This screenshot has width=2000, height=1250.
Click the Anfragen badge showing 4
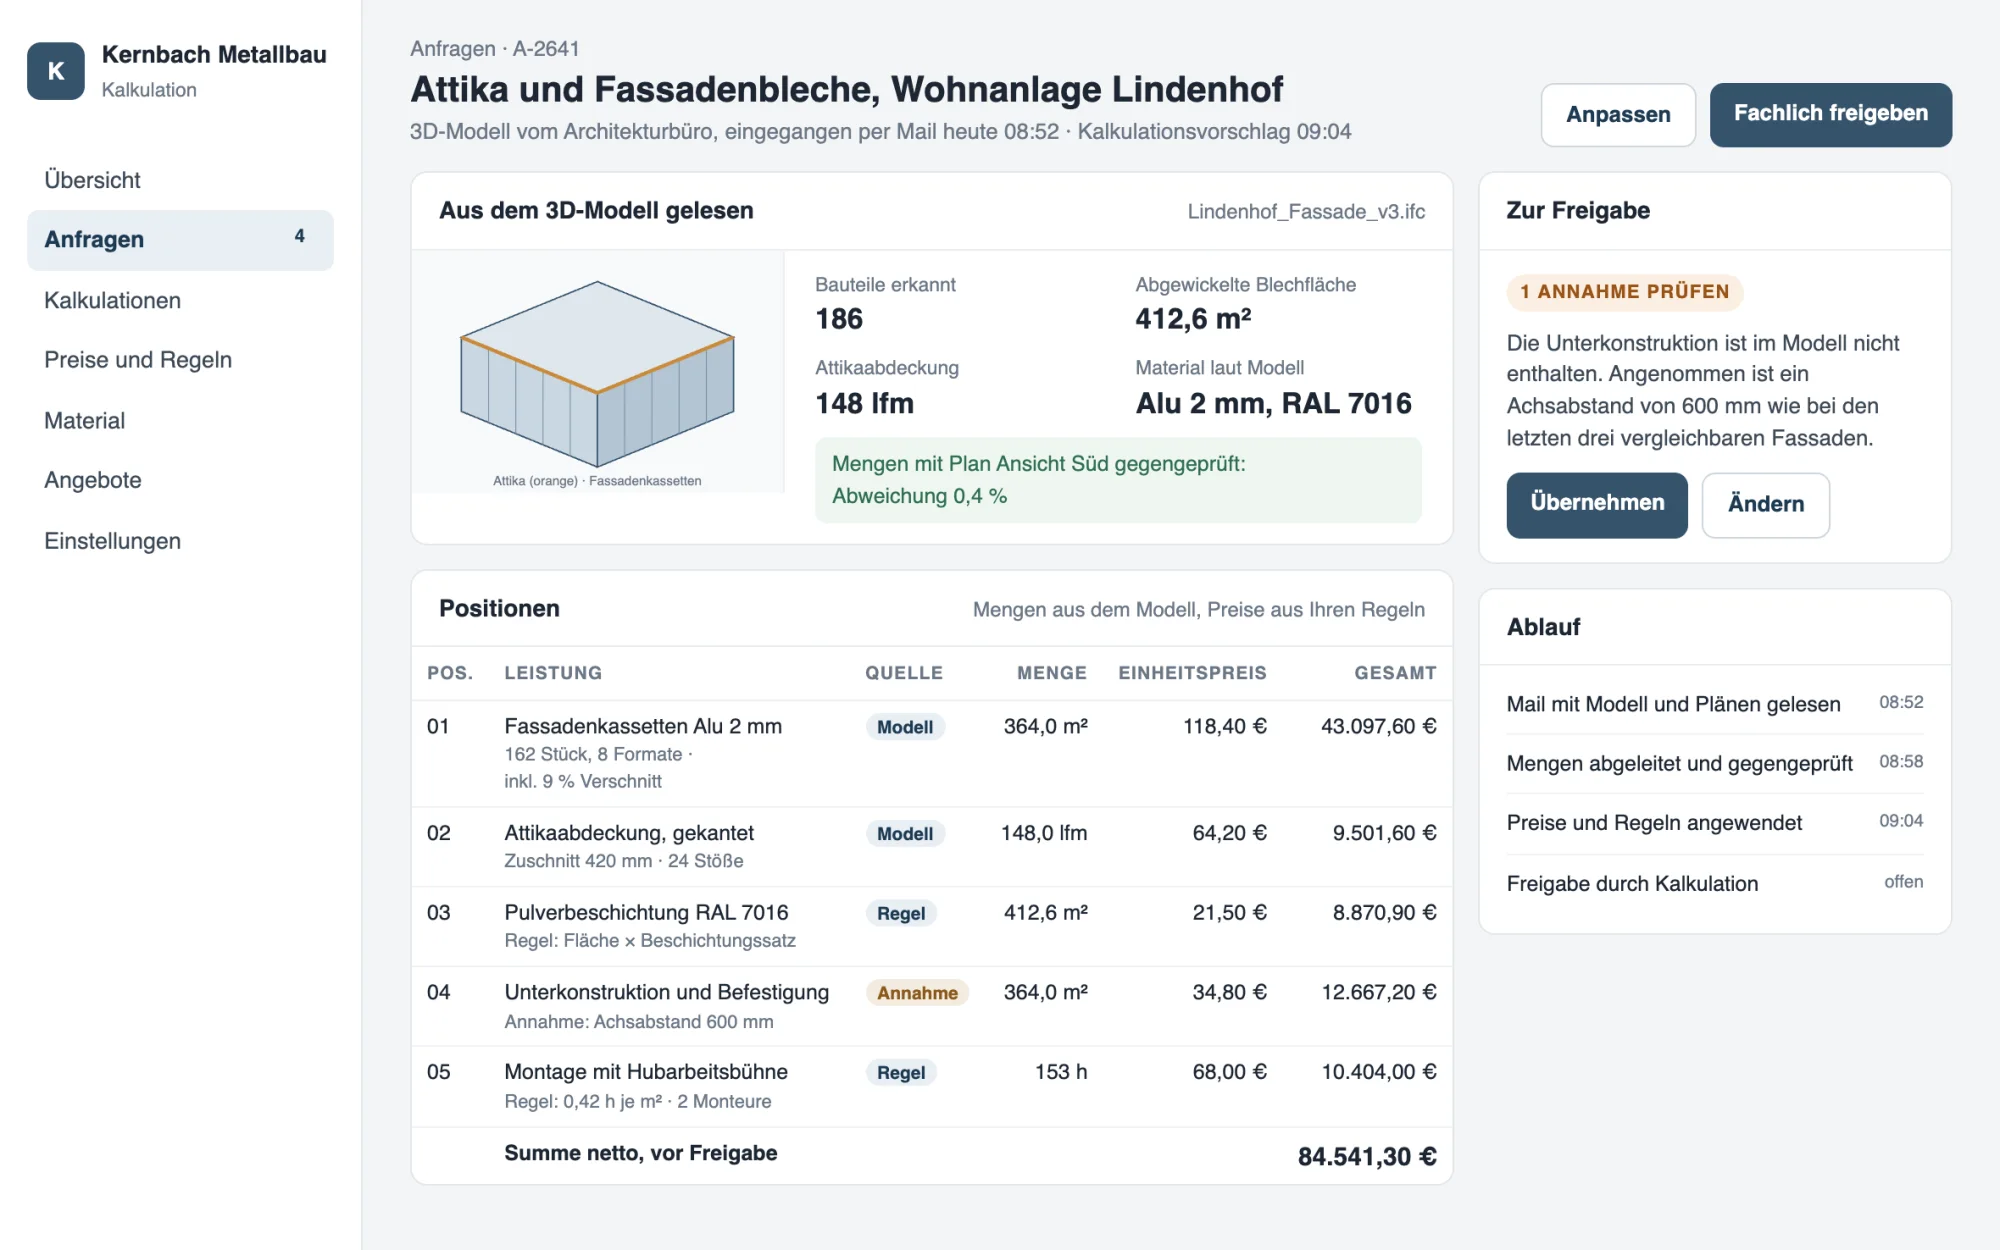pyautogui.click(x=299, y=237)
